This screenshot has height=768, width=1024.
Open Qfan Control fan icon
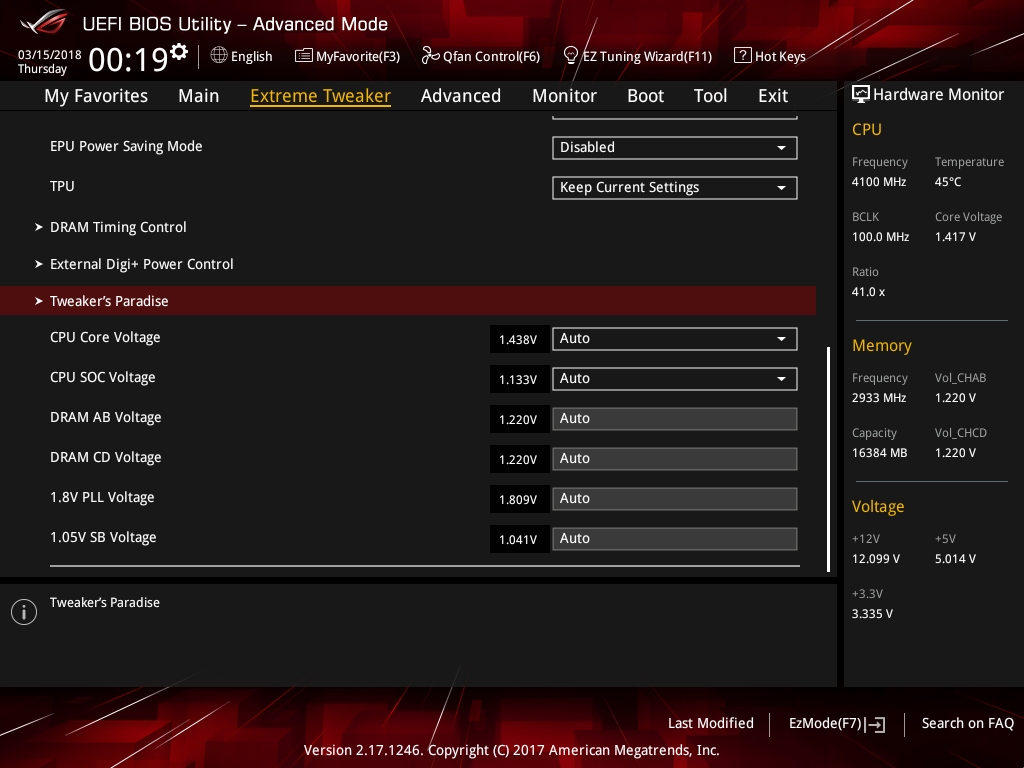point(431,56)
